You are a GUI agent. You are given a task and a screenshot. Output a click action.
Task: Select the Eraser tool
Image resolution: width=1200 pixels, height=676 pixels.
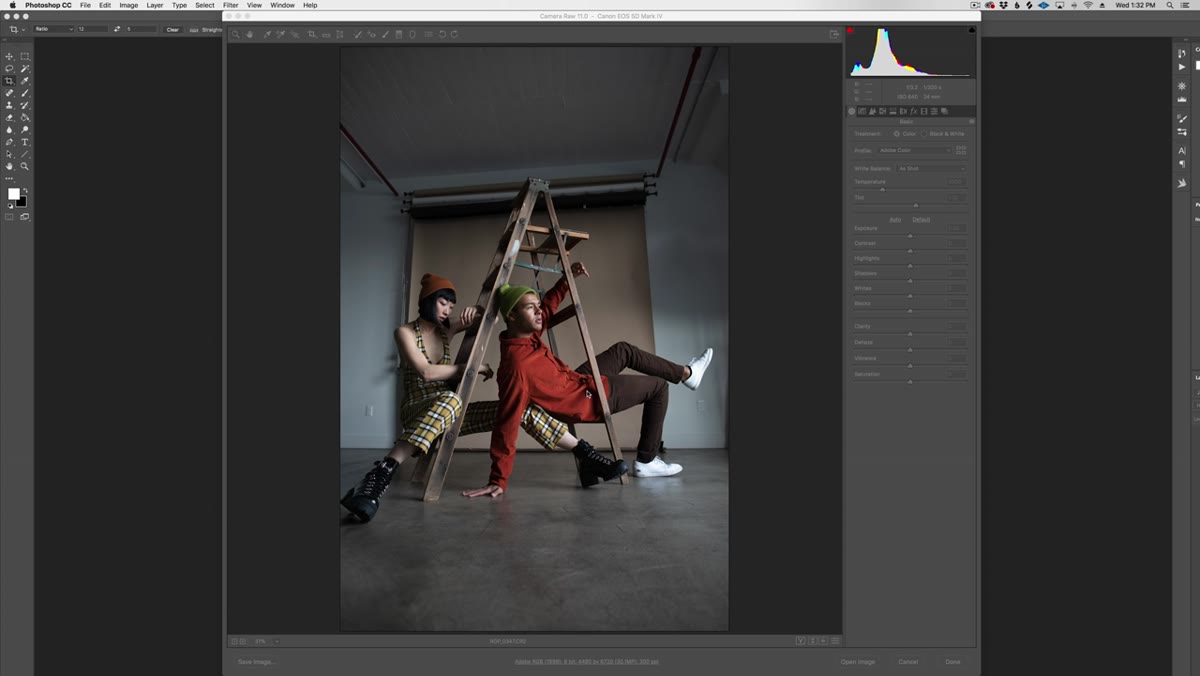(10, 117)
